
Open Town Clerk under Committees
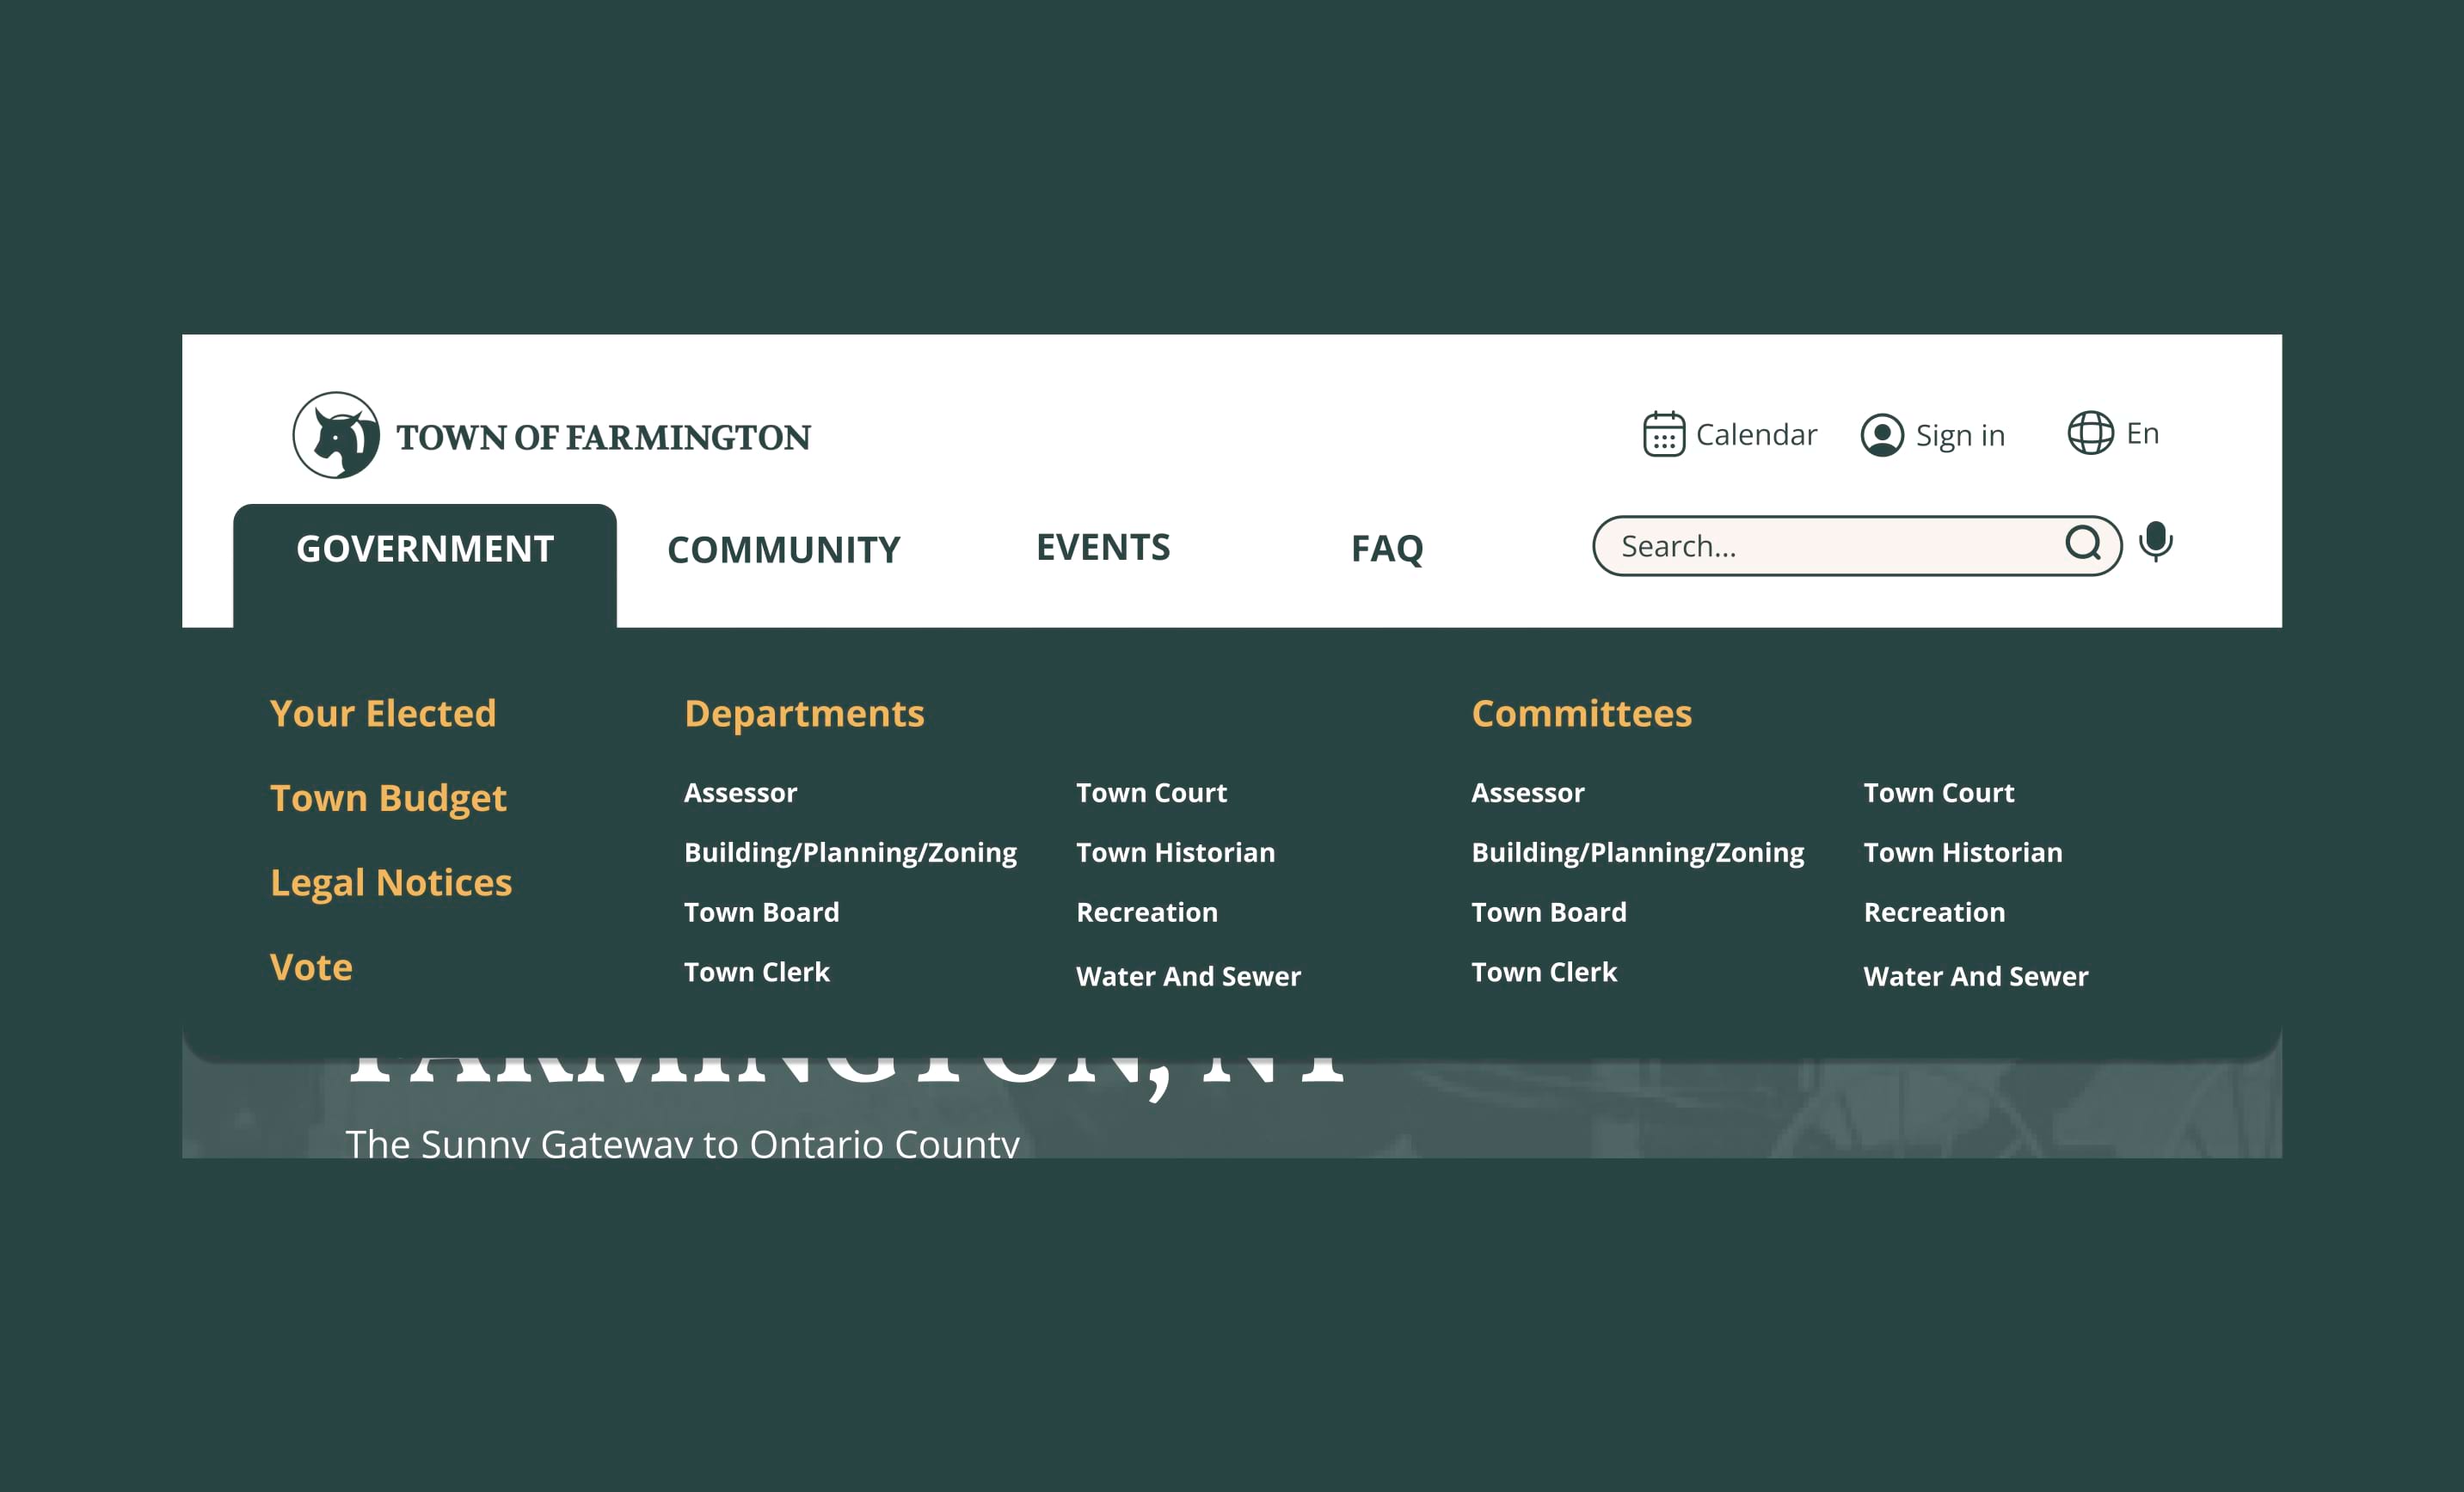point(1544,972)
